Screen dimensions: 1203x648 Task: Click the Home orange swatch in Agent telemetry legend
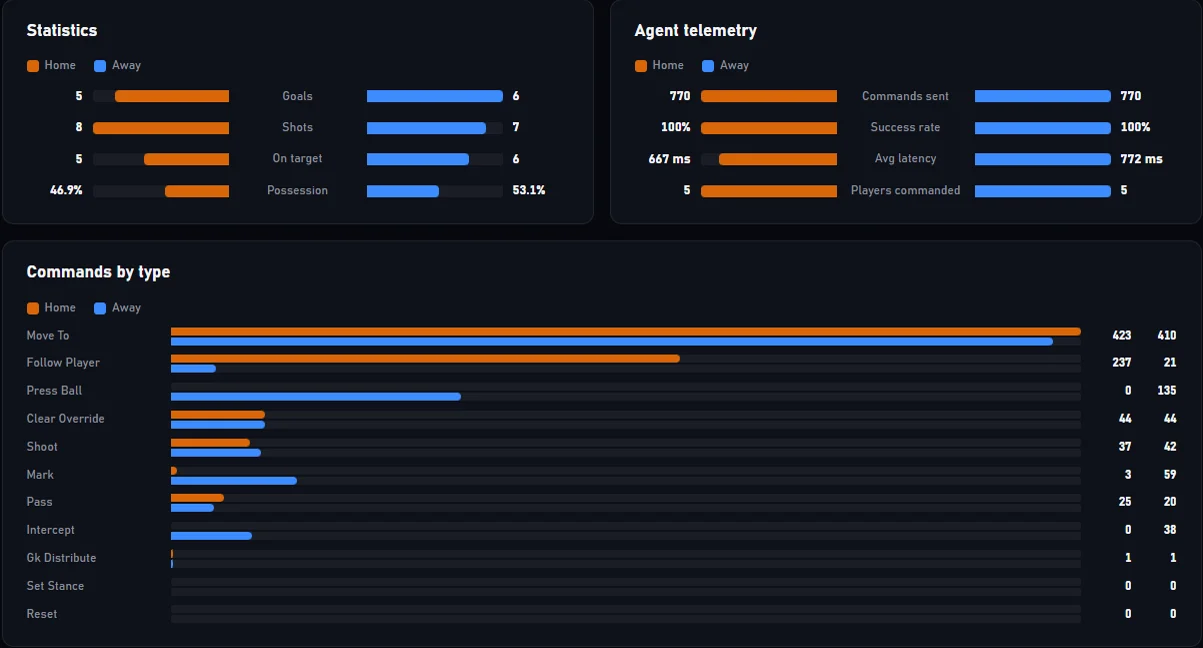pos(641,66)
